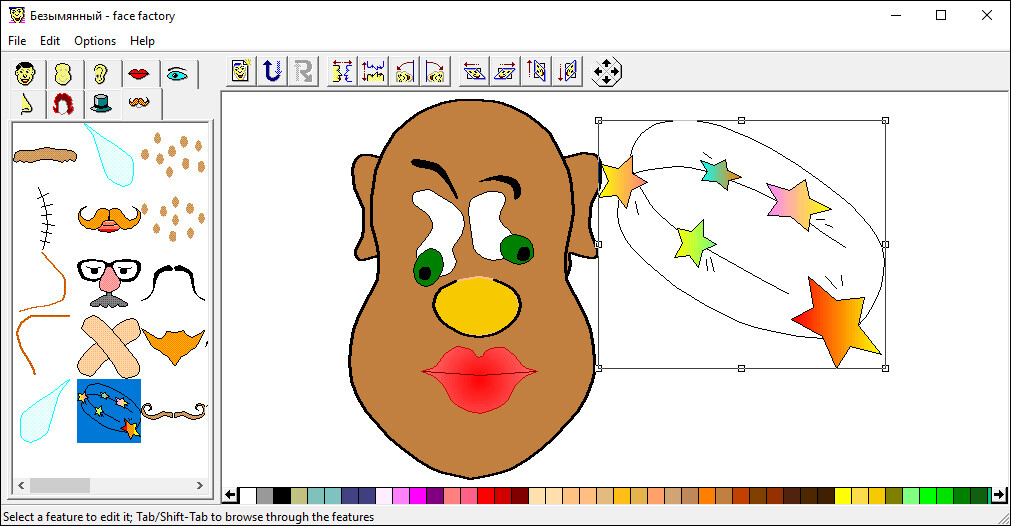The width and height of the screenshot is (1011, 526).
Task: Click the down-arrow skew icon
Action: [567, 71]
